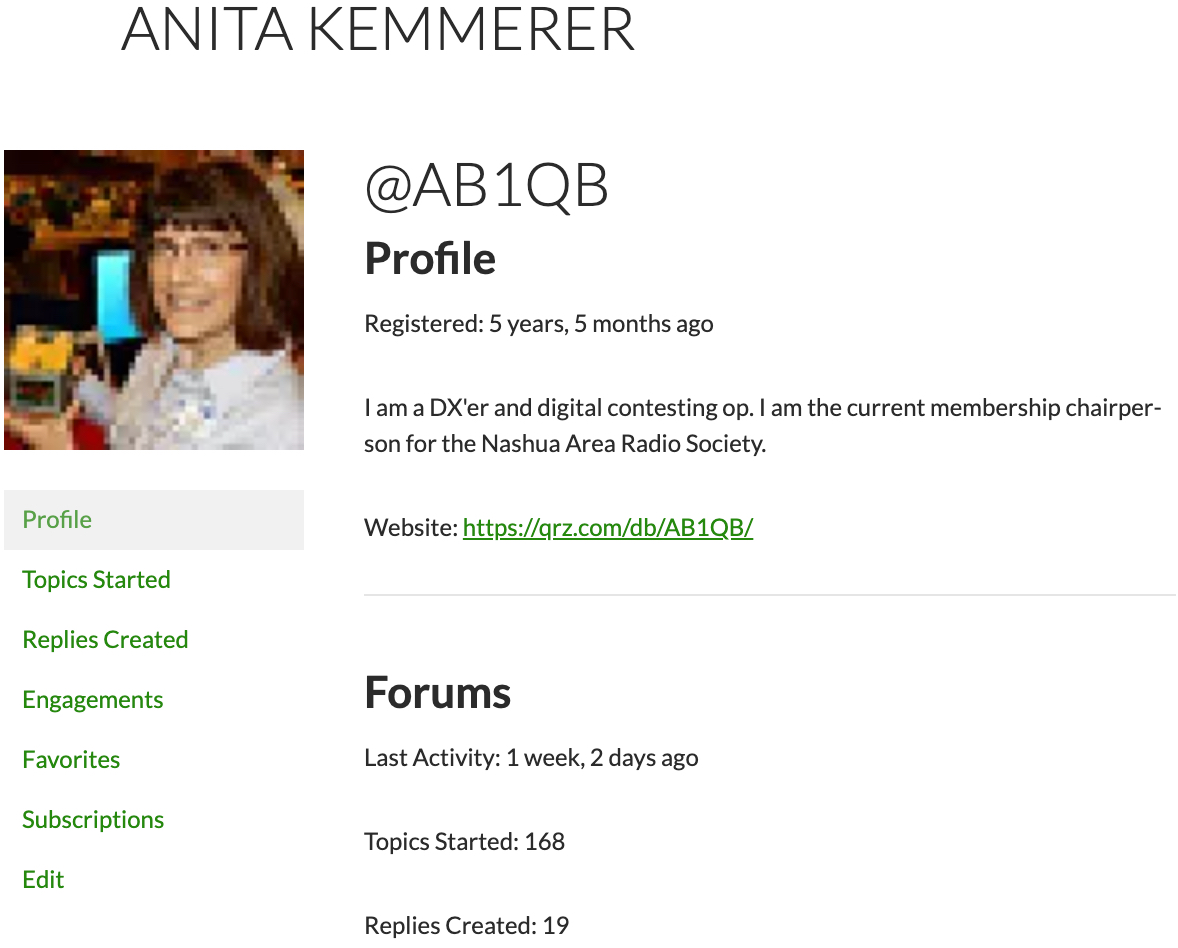Open the Subscriptions page
Screen dimensions: 1178x948
(x=93, y=820)
